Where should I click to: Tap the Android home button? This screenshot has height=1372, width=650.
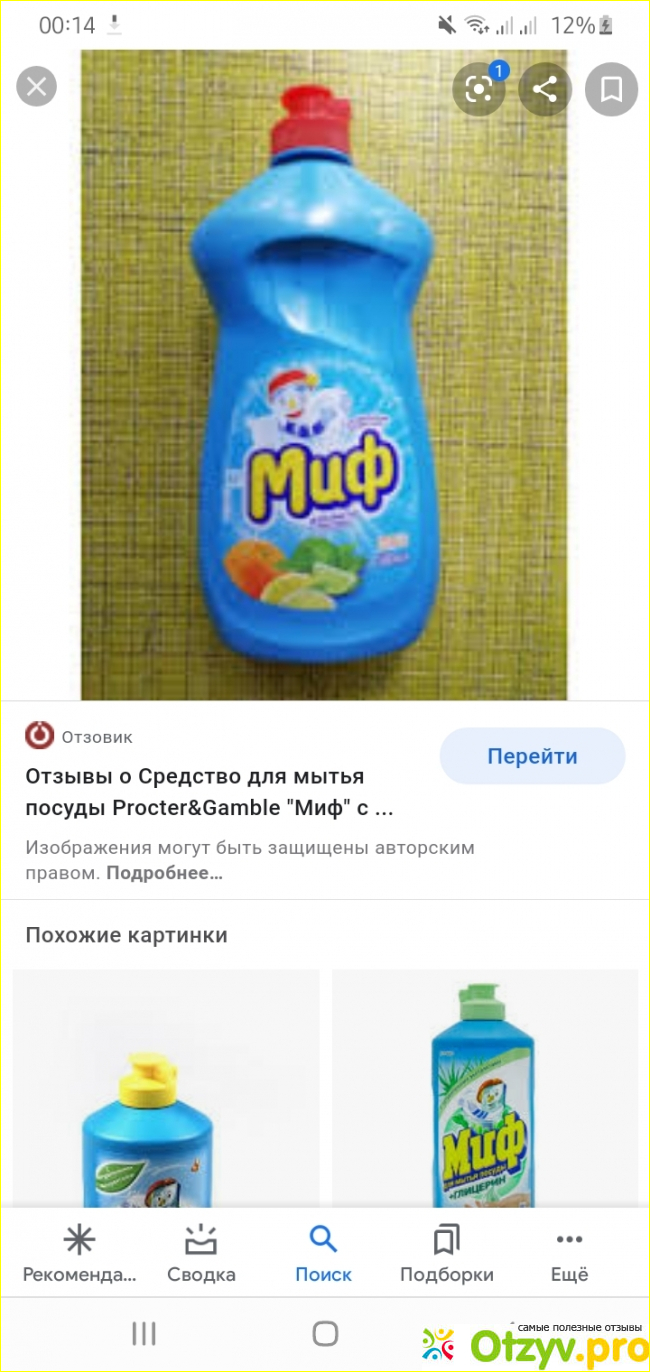(325, 1333)
